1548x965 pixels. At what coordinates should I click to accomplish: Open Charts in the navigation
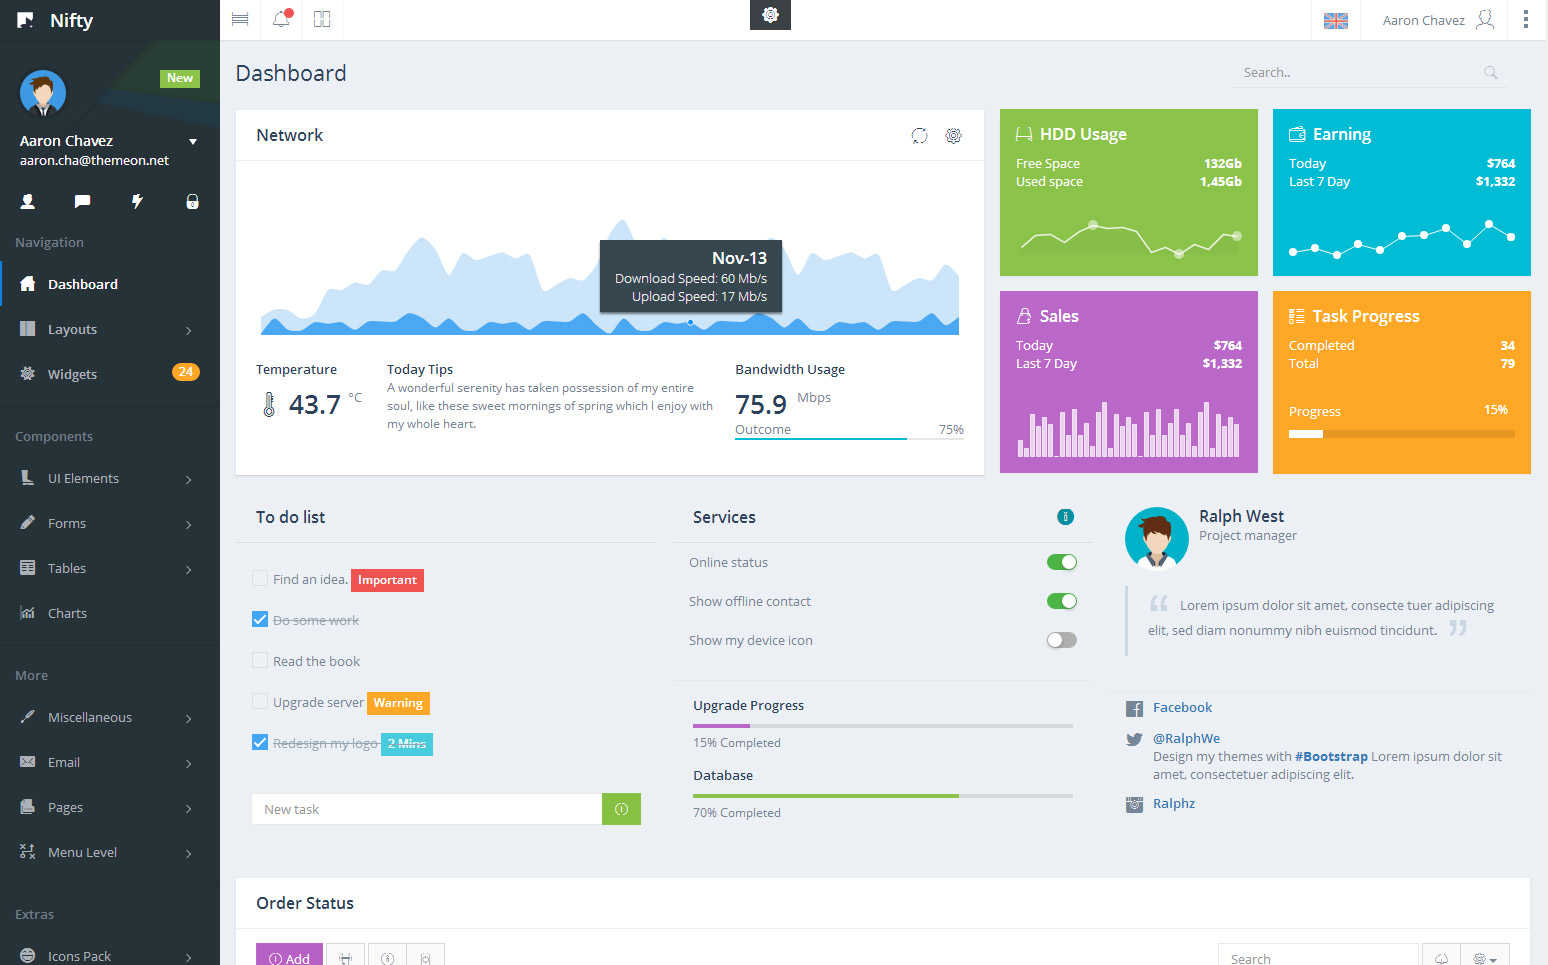coord(110,613)
